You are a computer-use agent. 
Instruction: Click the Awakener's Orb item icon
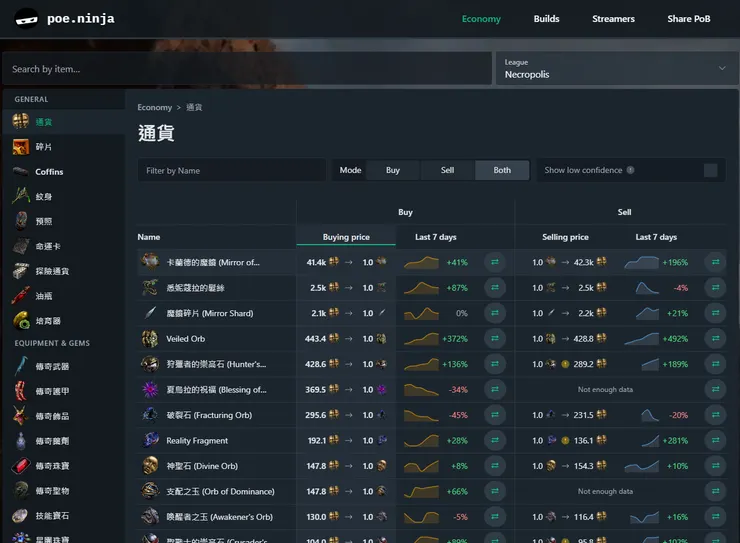[x=150, y=517]
